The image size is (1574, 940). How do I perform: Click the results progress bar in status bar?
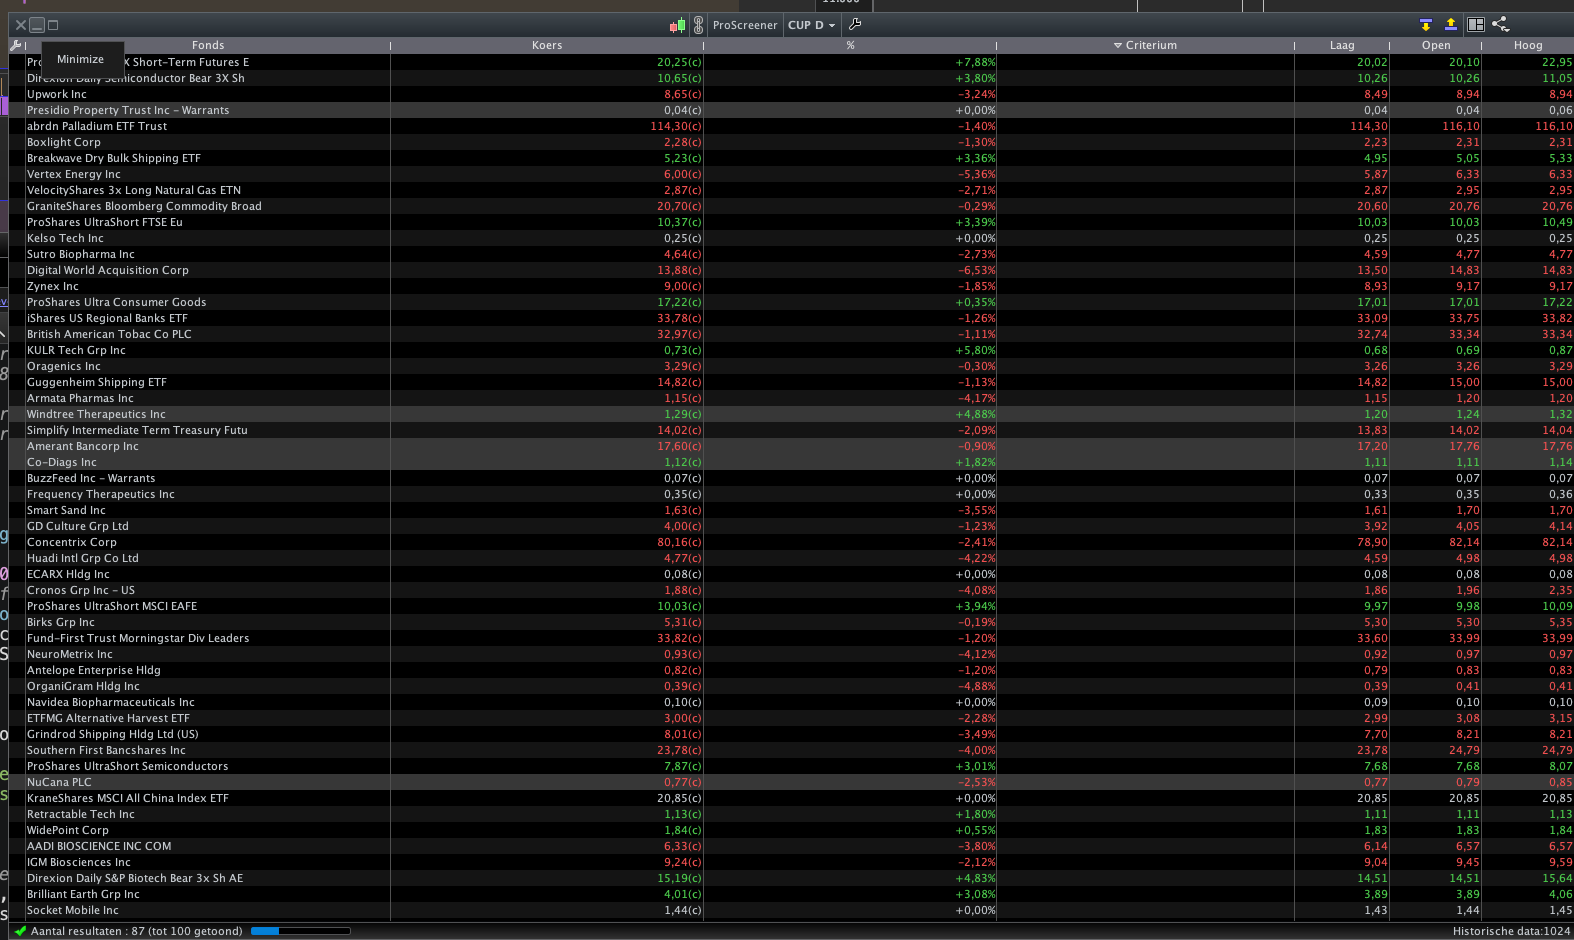point(300,931)
